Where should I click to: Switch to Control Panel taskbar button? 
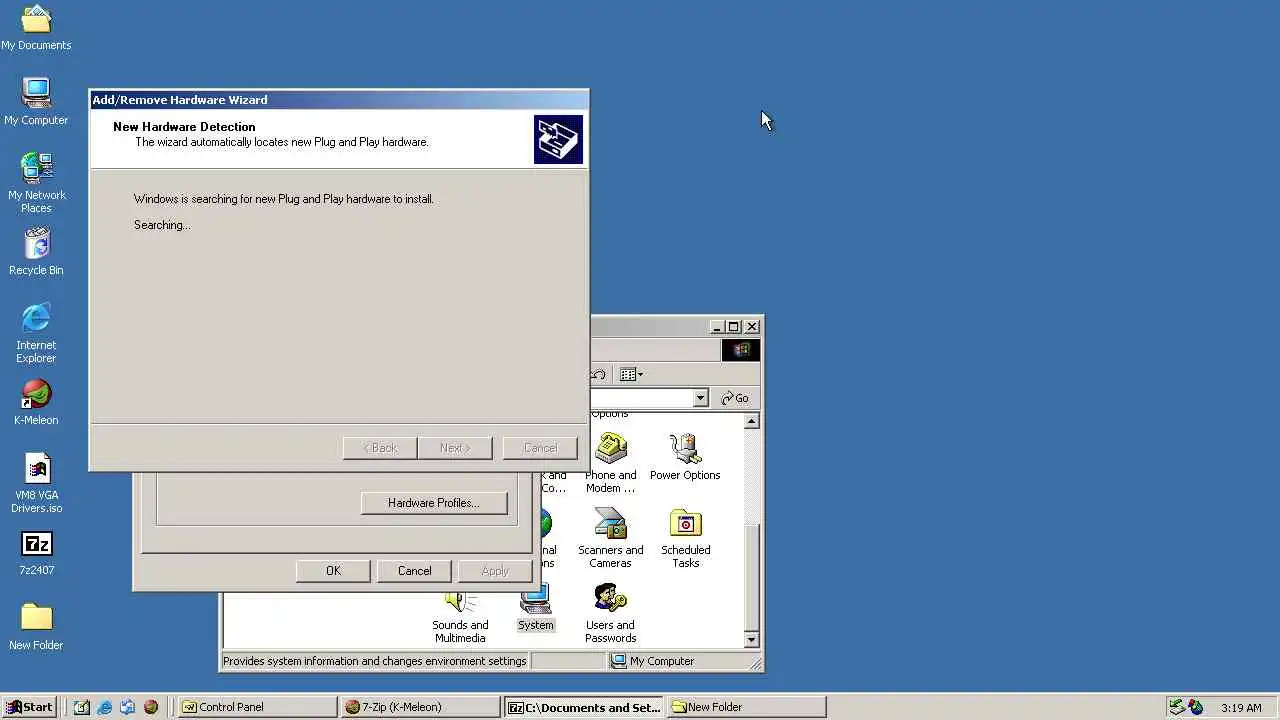258,707
